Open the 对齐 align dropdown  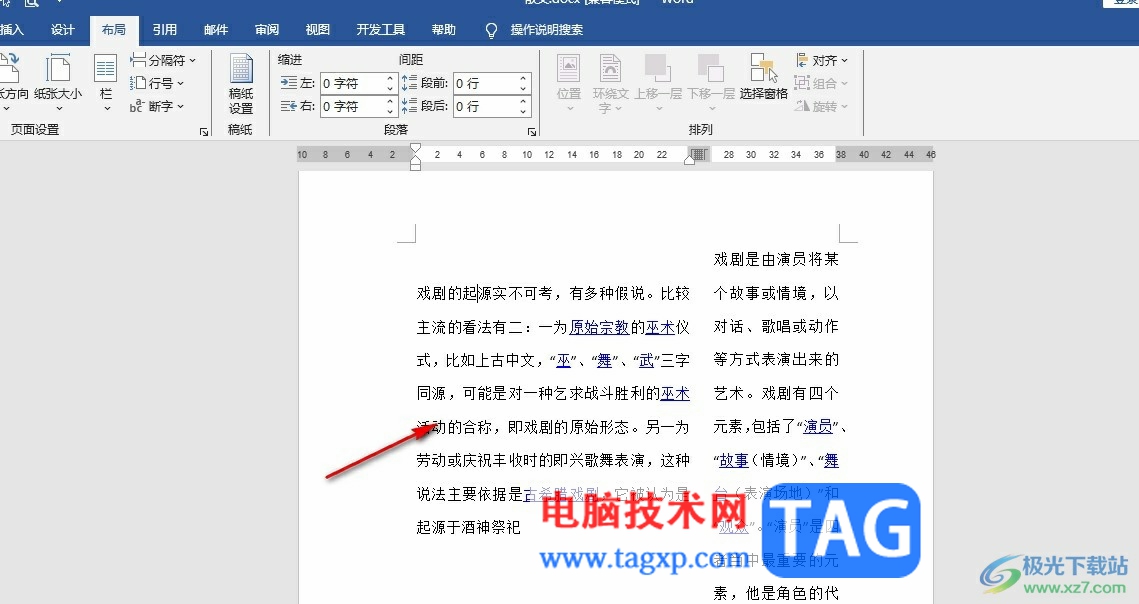[x=822, y=60]
